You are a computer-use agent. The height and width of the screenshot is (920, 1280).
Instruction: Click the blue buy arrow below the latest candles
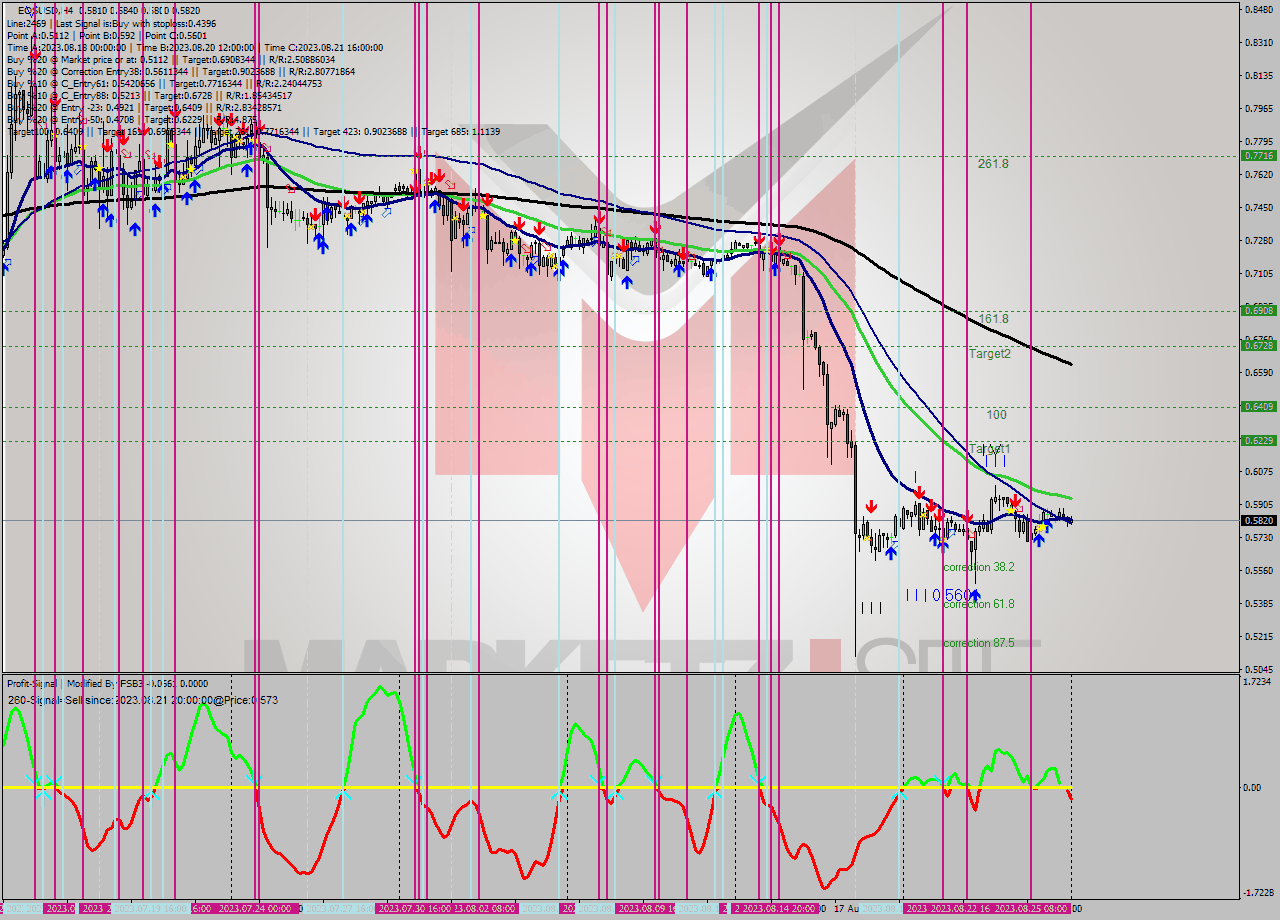coord(1040,537)
